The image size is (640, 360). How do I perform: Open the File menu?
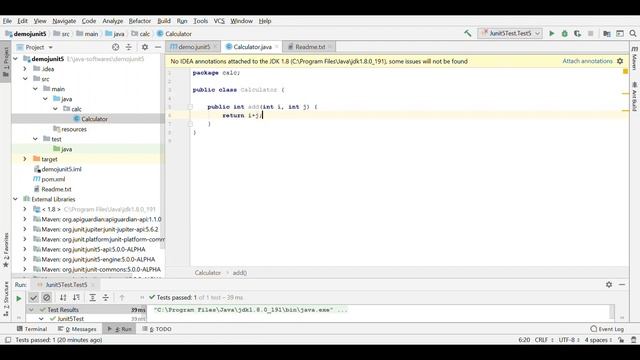7,21
